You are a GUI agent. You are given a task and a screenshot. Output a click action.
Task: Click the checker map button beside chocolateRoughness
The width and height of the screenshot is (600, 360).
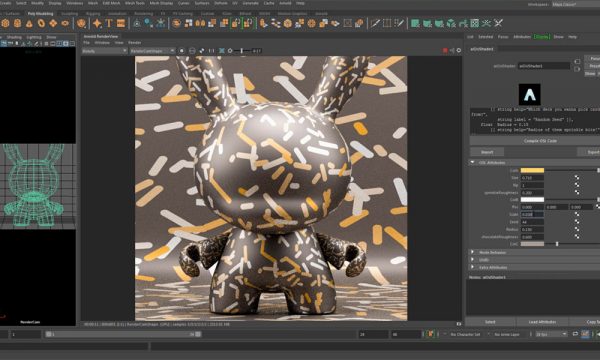click(x=577, y=237)
